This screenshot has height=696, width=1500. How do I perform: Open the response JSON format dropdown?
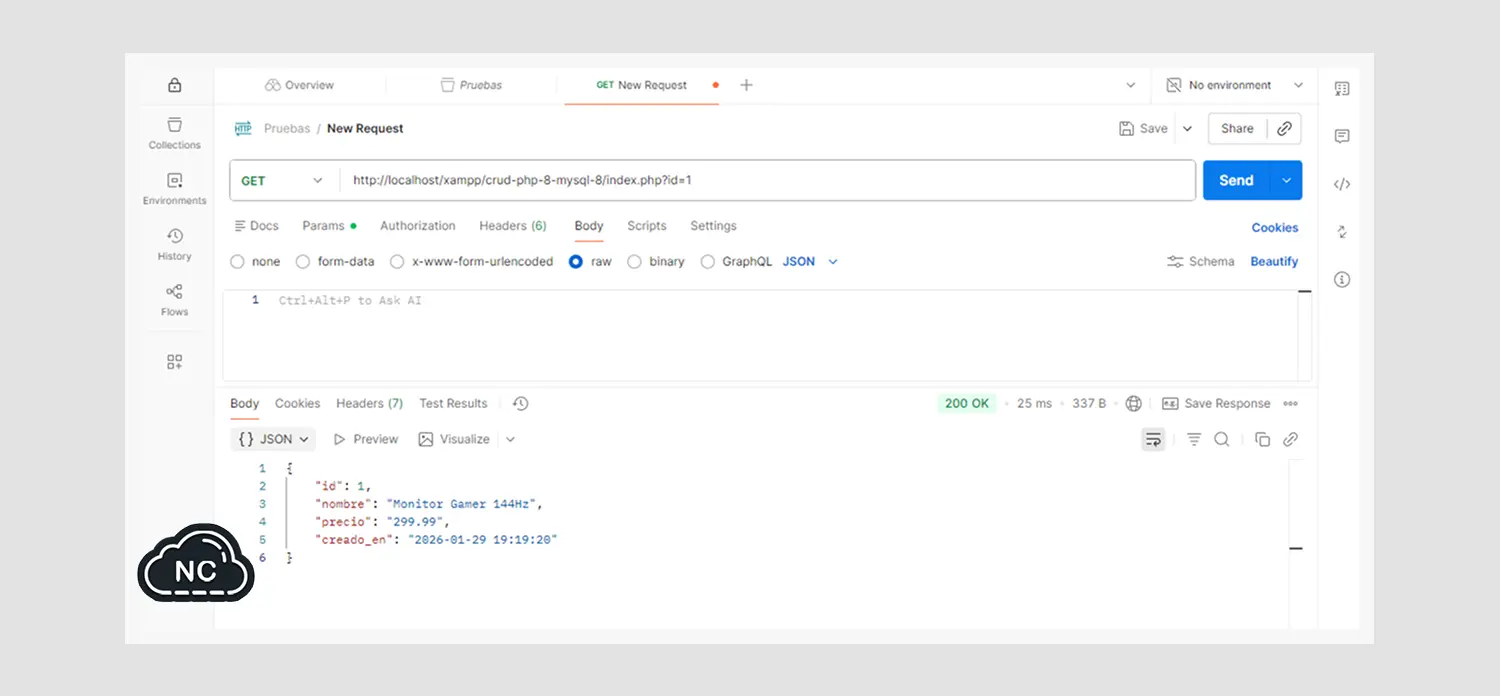click(x=274, y=439)
